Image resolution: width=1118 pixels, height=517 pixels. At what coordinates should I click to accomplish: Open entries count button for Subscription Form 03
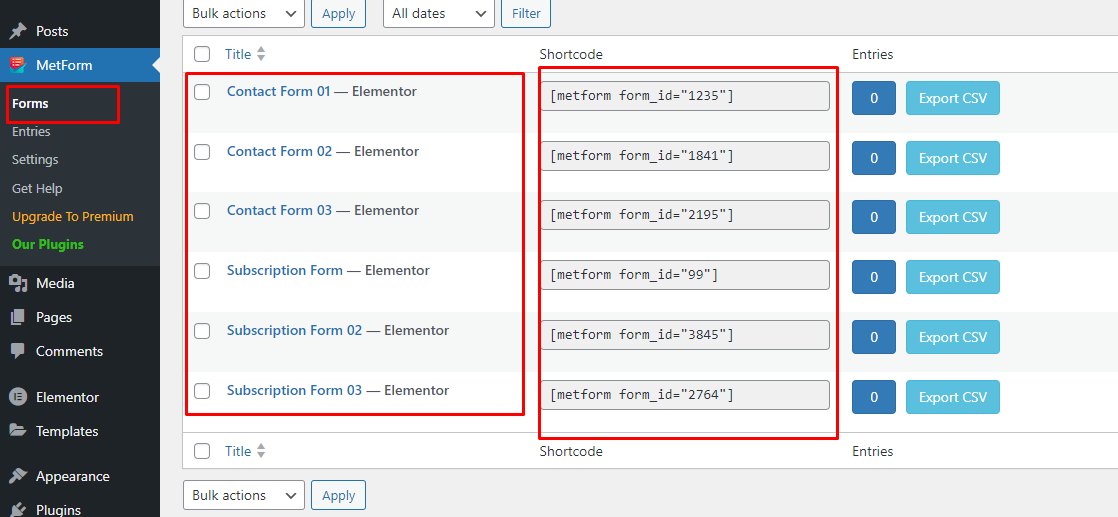[x=874, y=396]
